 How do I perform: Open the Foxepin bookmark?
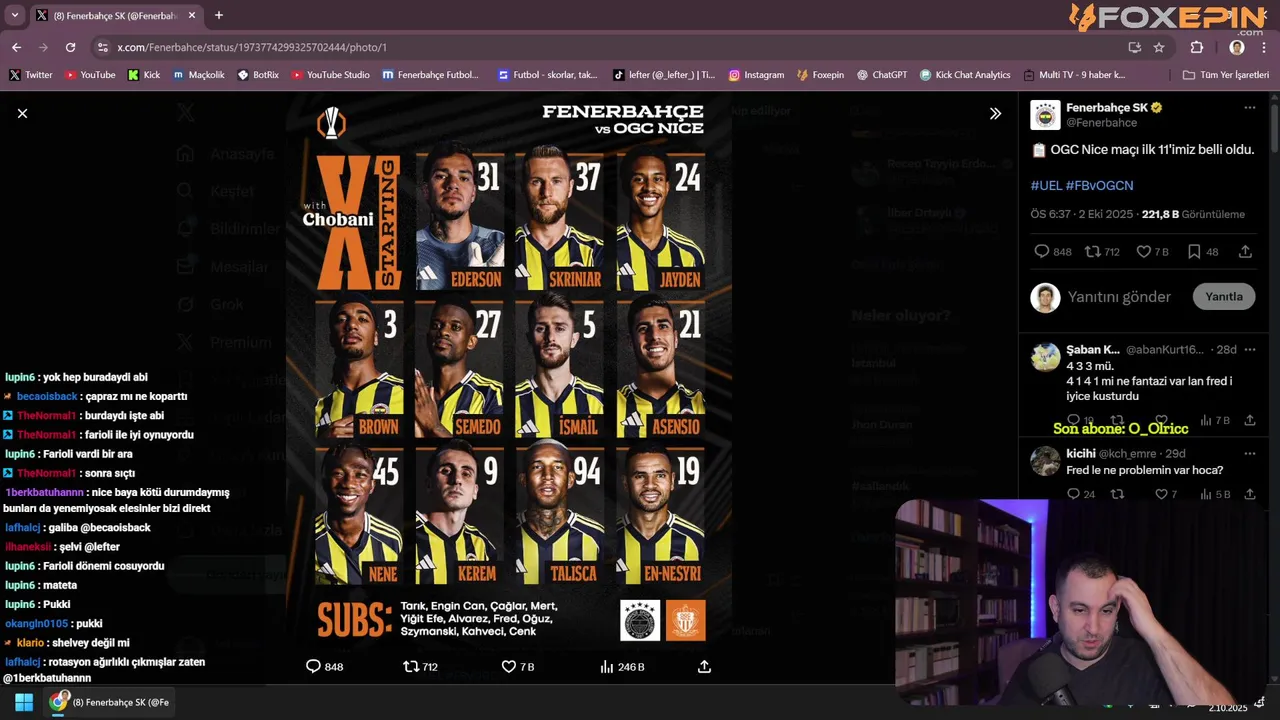(820, 75)
